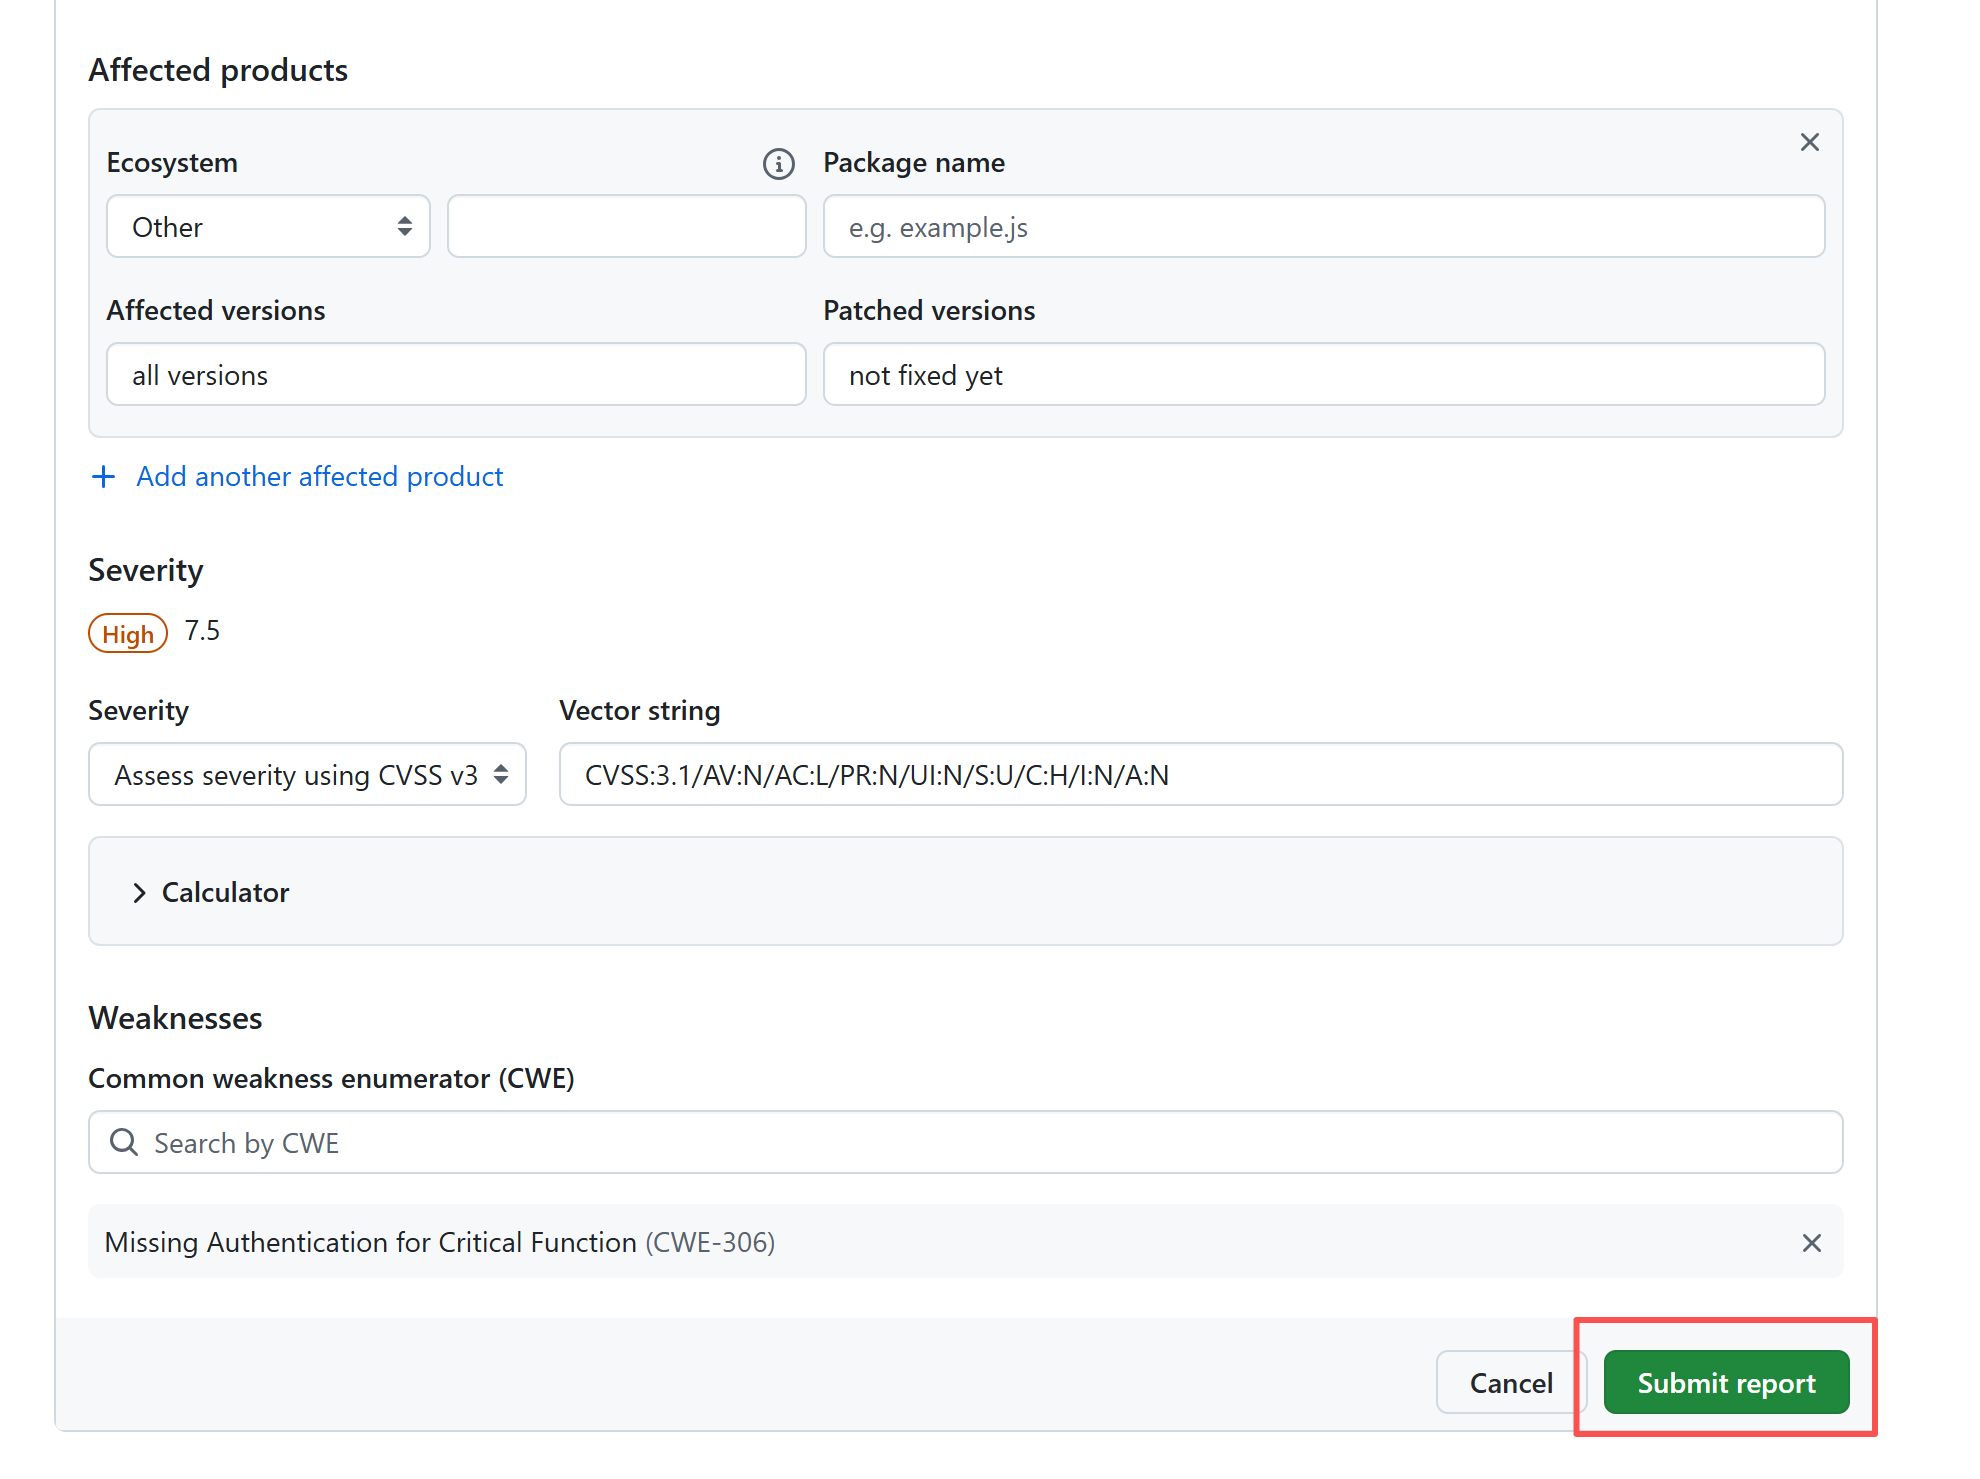Screen dimensions: 1980x1479
Task: Click the plus icon to add another product
Action: pos(103,477)
